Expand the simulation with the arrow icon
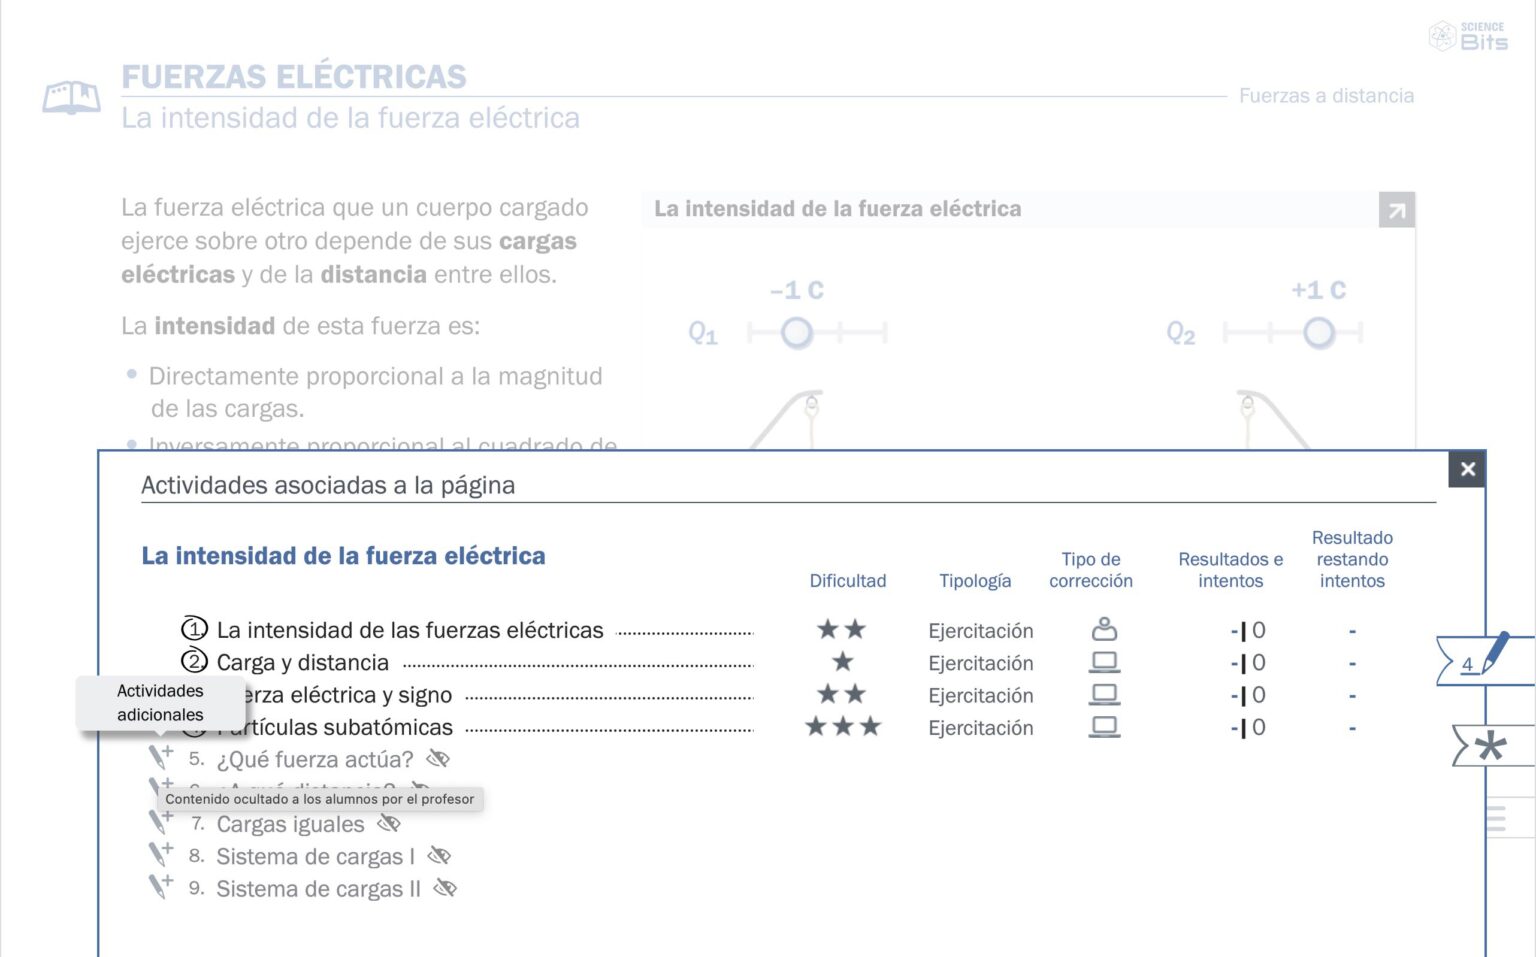The width and height of the screenshot is (1536, 957). (1396, 210)
